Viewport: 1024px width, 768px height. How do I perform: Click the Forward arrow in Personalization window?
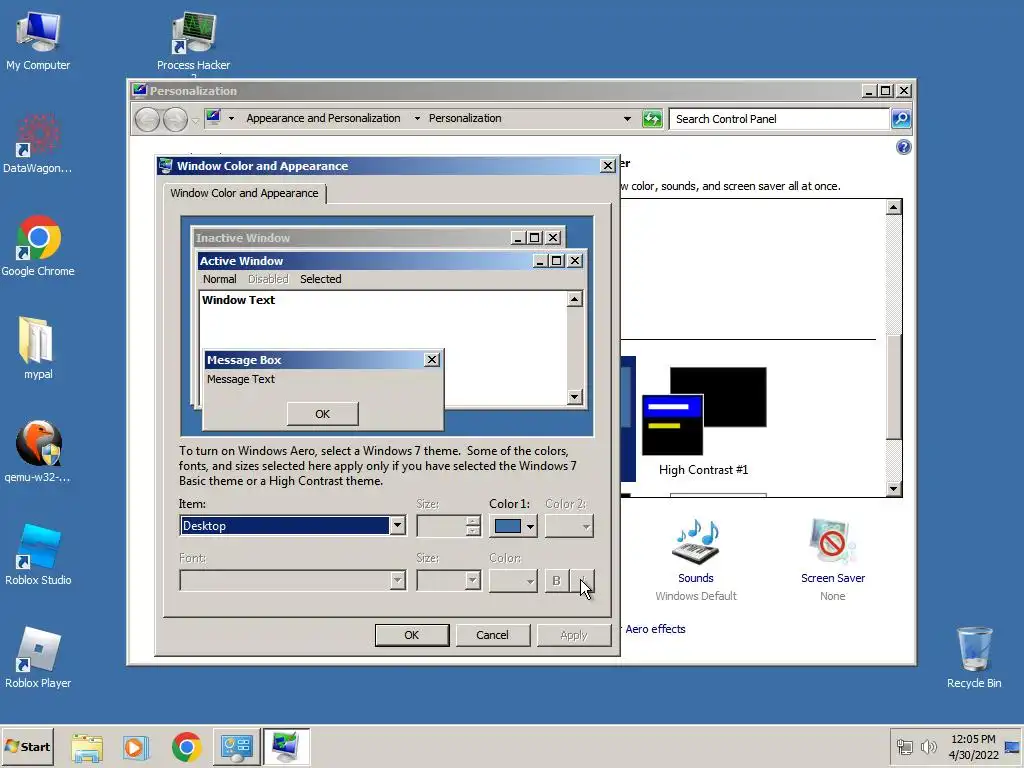click(x=175, y=119)
